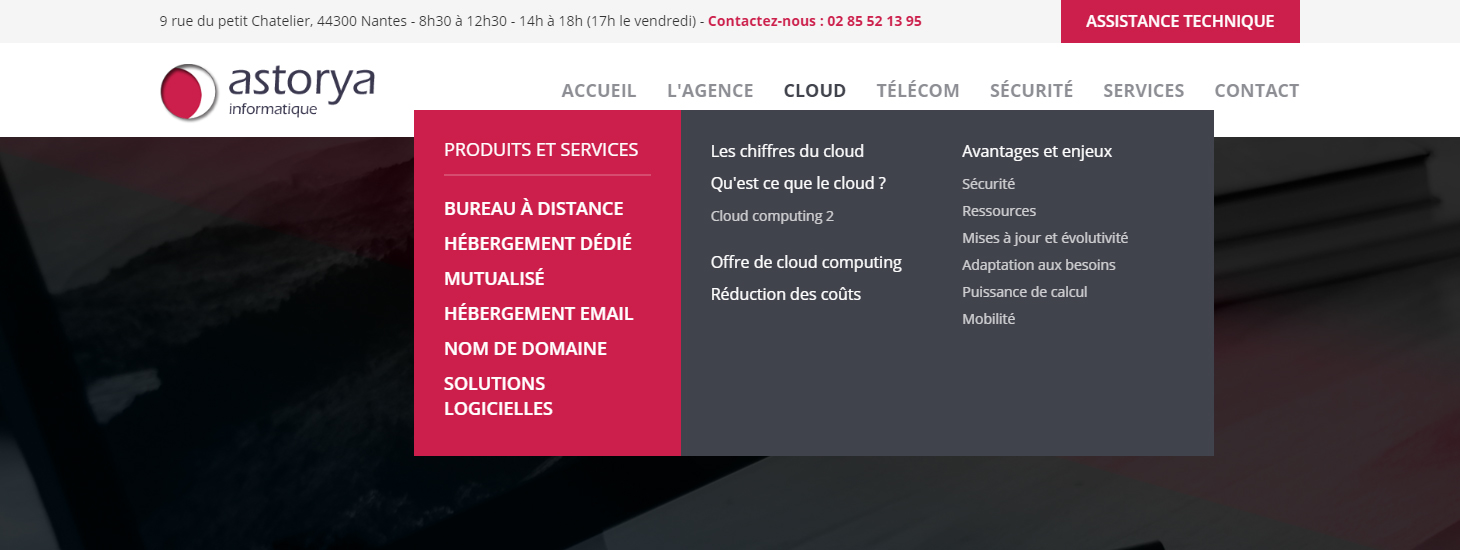Click the astorya informatique logo

click(x=267, y=91)
